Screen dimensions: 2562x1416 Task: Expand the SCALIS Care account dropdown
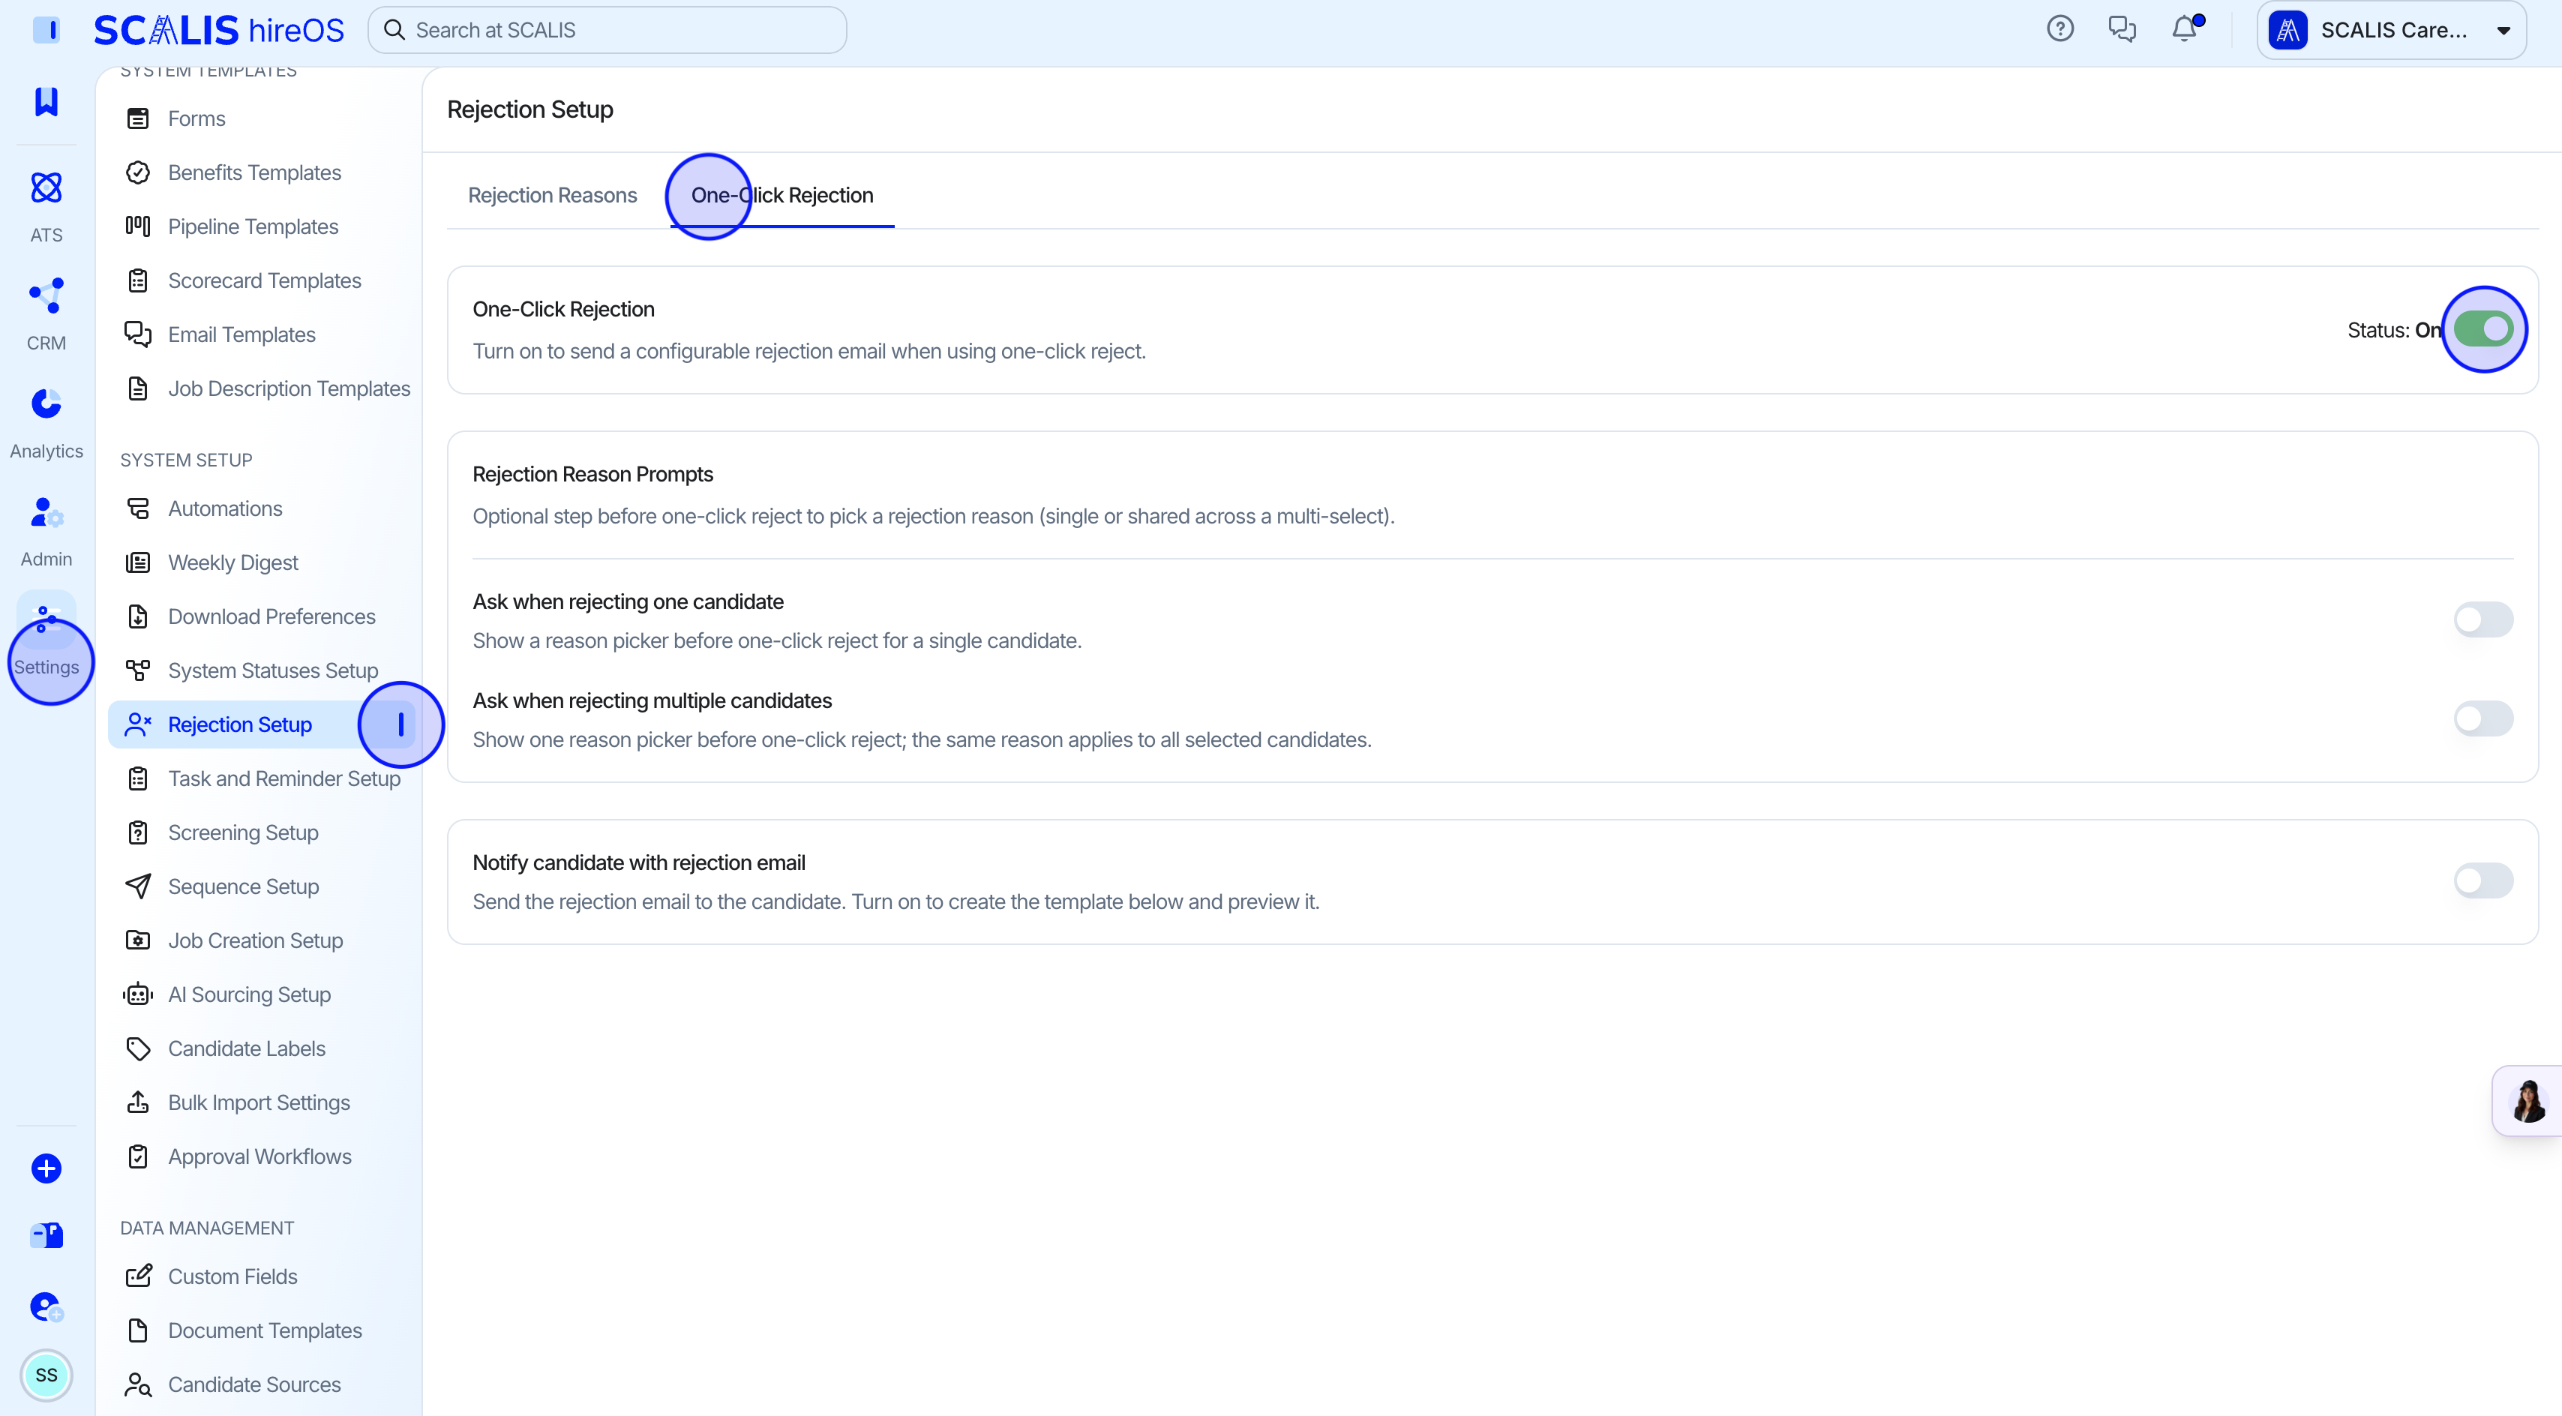pos(2391,30)
